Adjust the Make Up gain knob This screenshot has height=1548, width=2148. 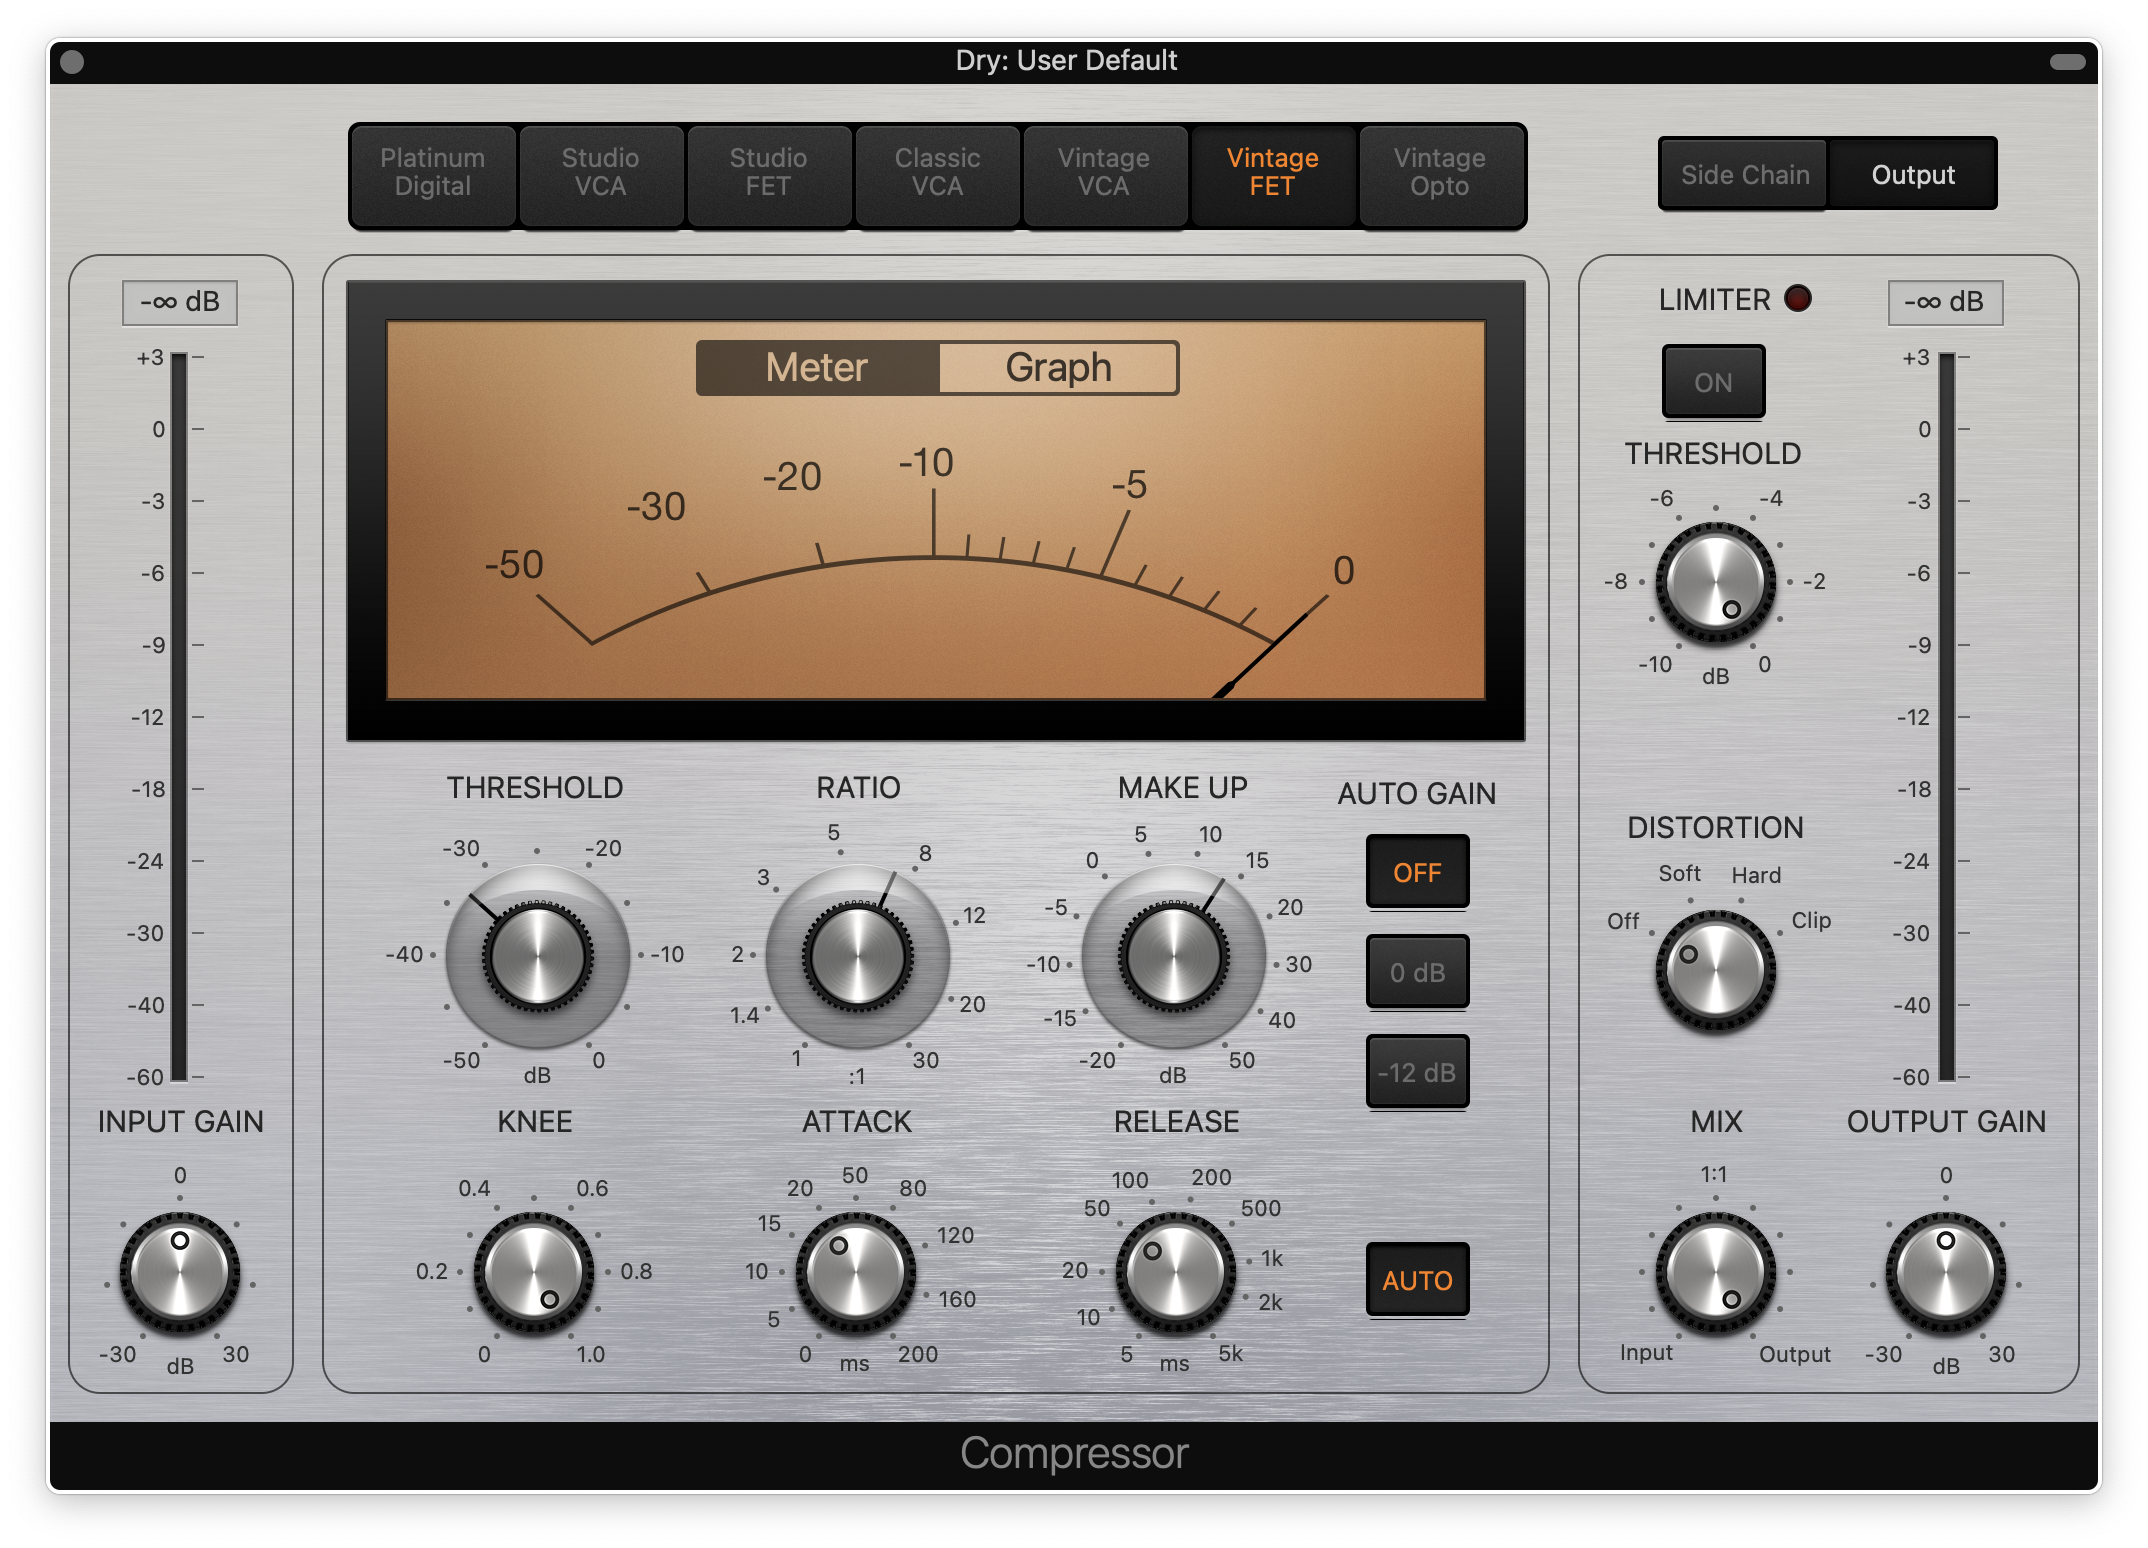[1176, 957]
